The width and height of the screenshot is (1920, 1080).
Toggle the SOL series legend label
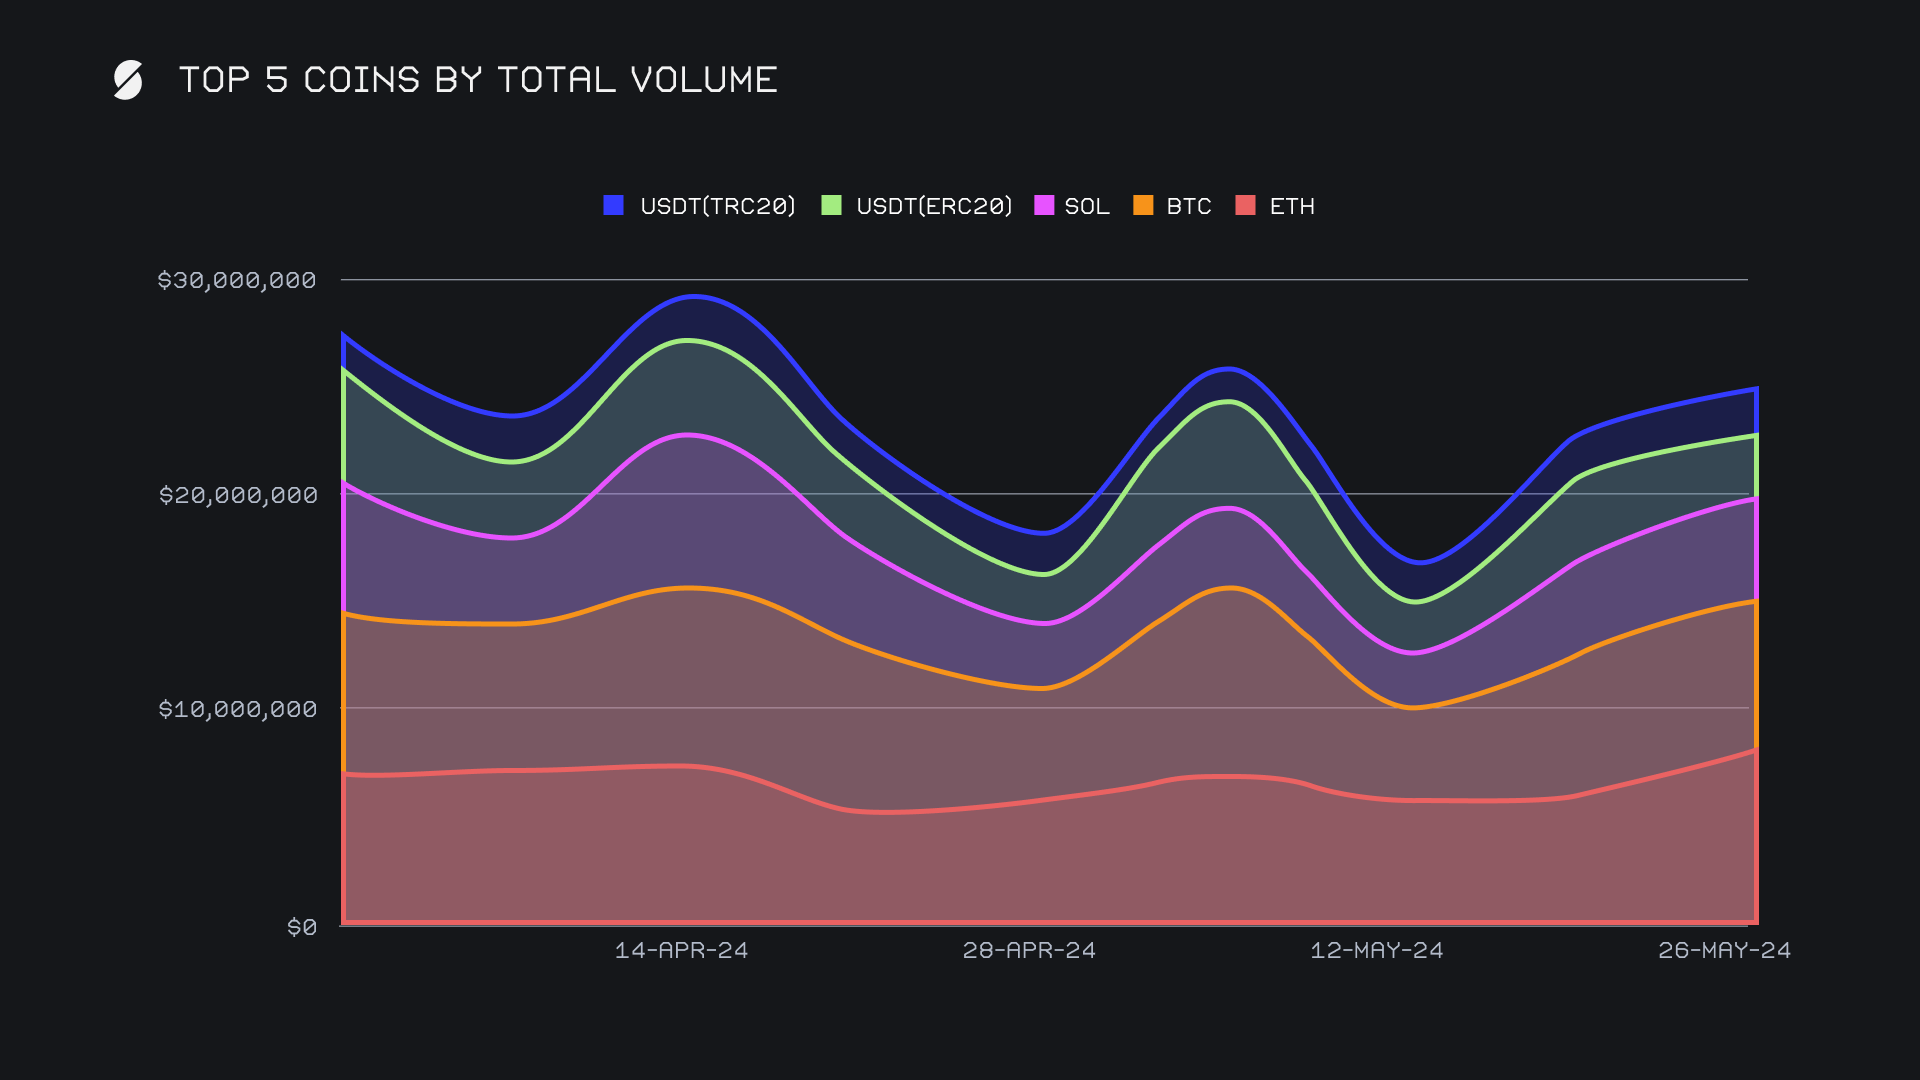[1087, 206]
